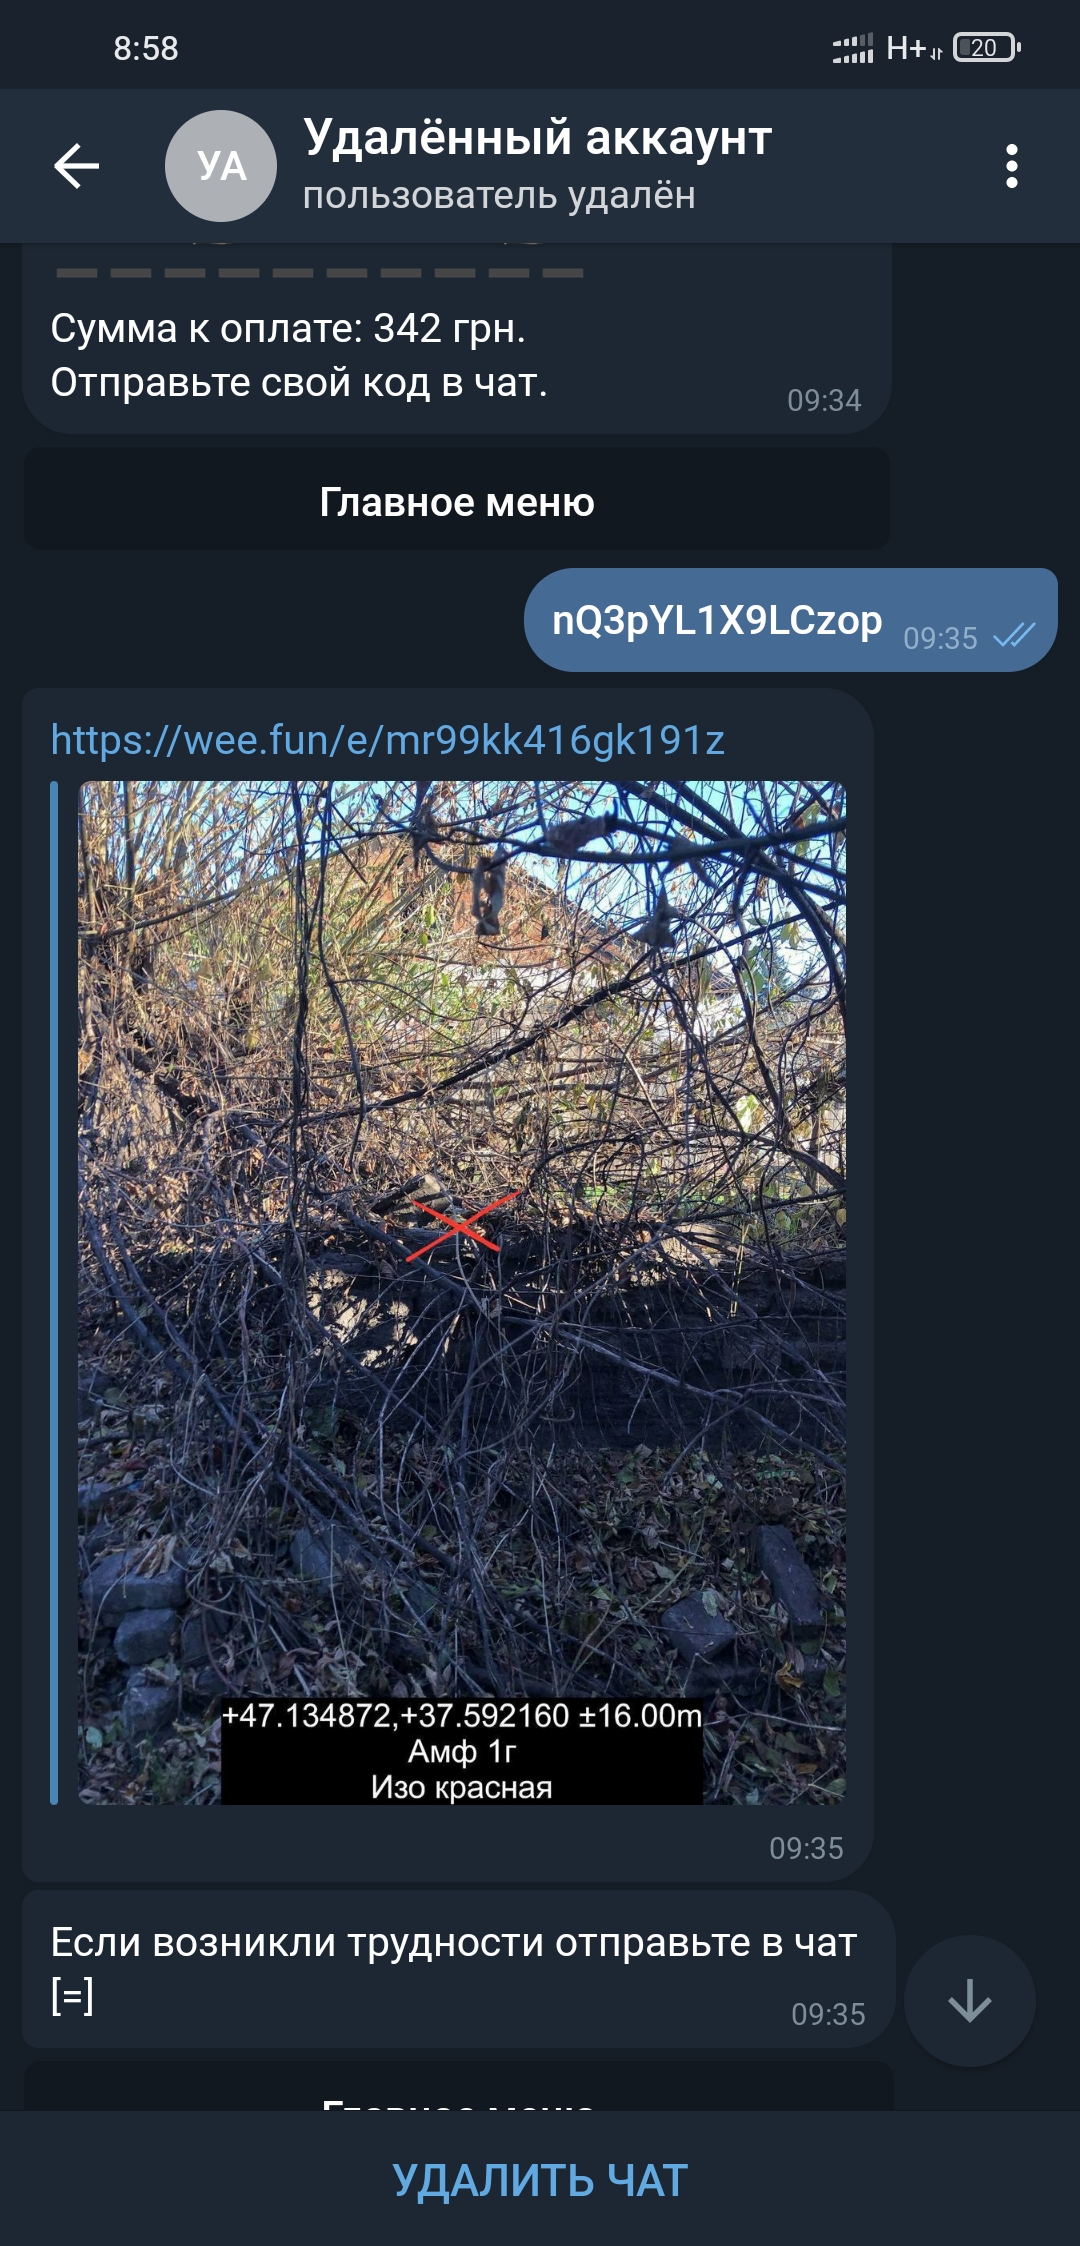Open the three-dot chat options menu
The height and width of the screenshot is (2246, 1080).
[x=1012, y=166]
